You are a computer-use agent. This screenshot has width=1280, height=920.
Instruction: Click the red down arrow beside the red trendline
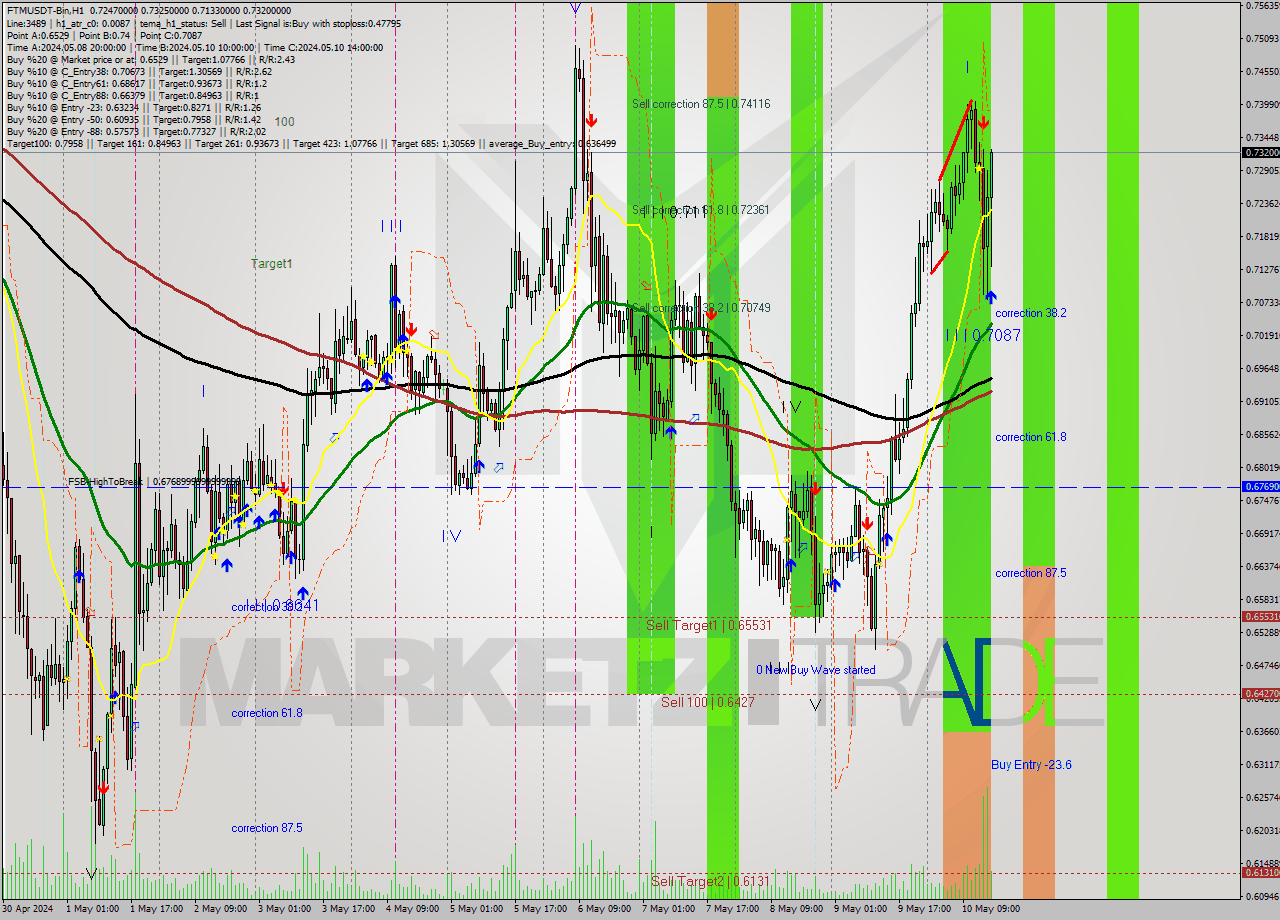[x=983, y=122]
